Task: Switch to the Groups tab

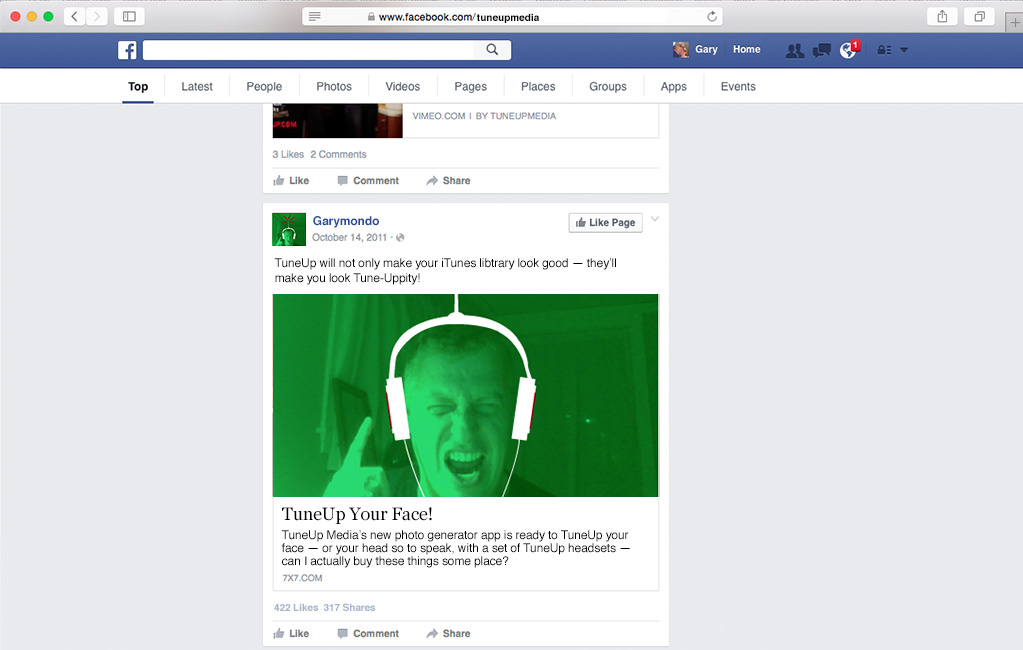Action: (x=607, y=87)
